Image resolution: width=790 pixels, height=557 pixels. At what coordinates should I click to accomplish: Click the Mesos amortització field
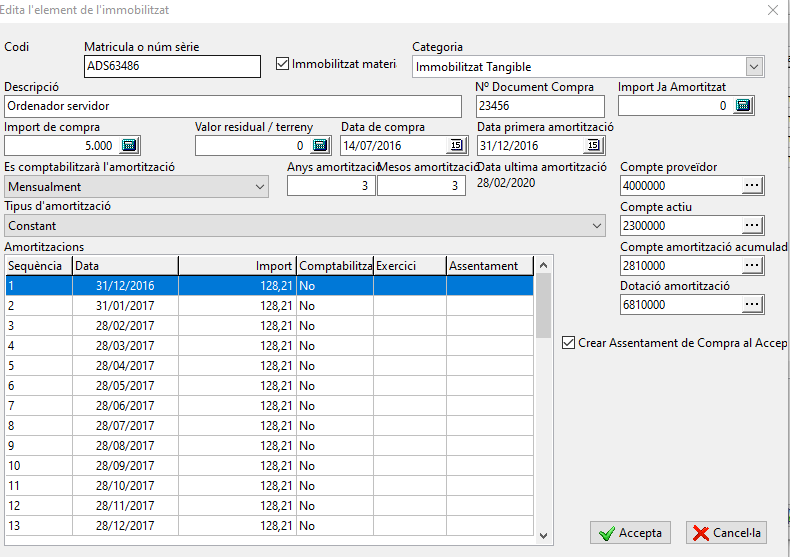pyautogui.click(x=421, y=186)
